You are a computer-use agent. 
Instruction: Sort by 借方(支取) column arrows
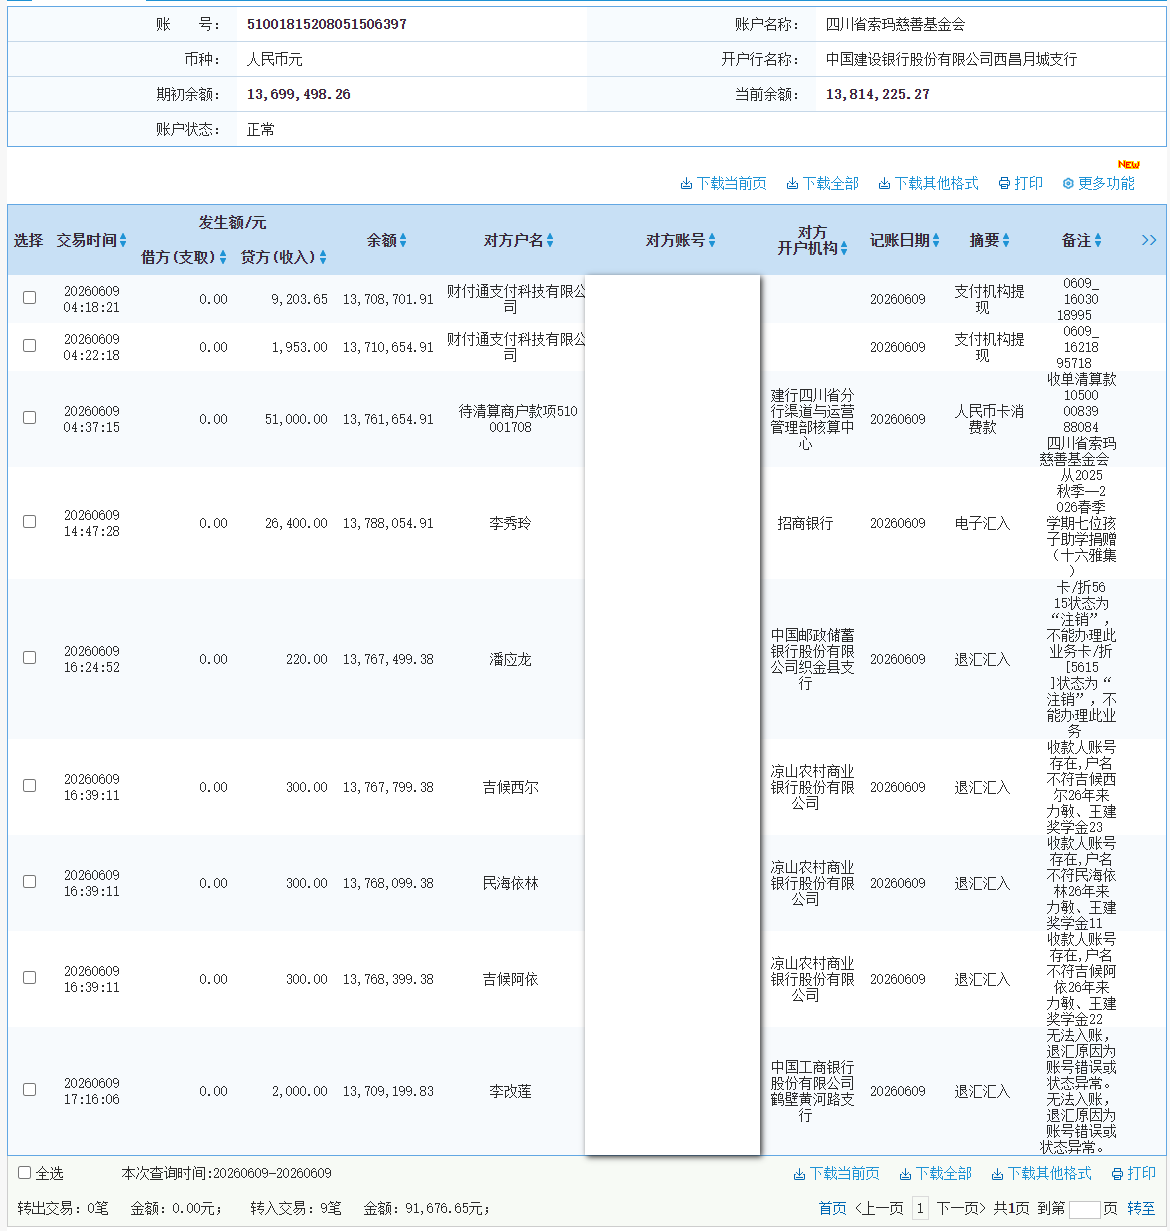point(222,257)
